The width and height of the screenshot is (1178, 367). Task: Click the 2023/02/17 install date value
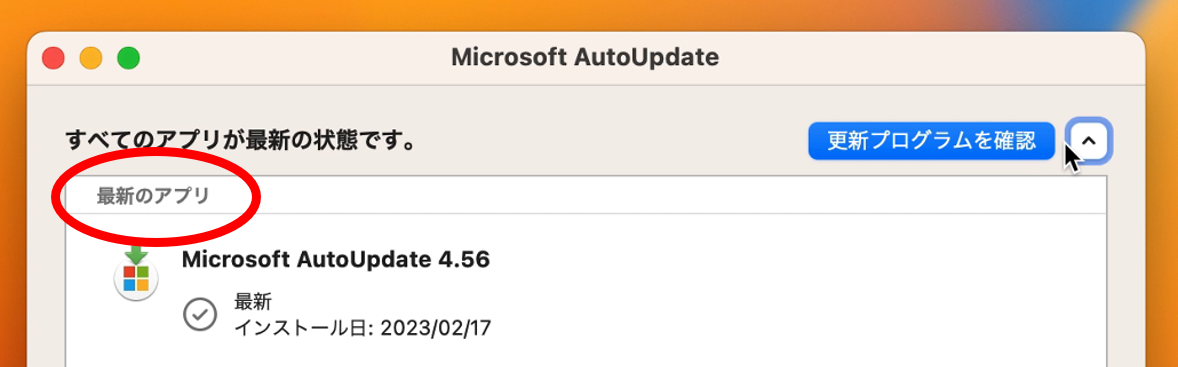[436, 329]
